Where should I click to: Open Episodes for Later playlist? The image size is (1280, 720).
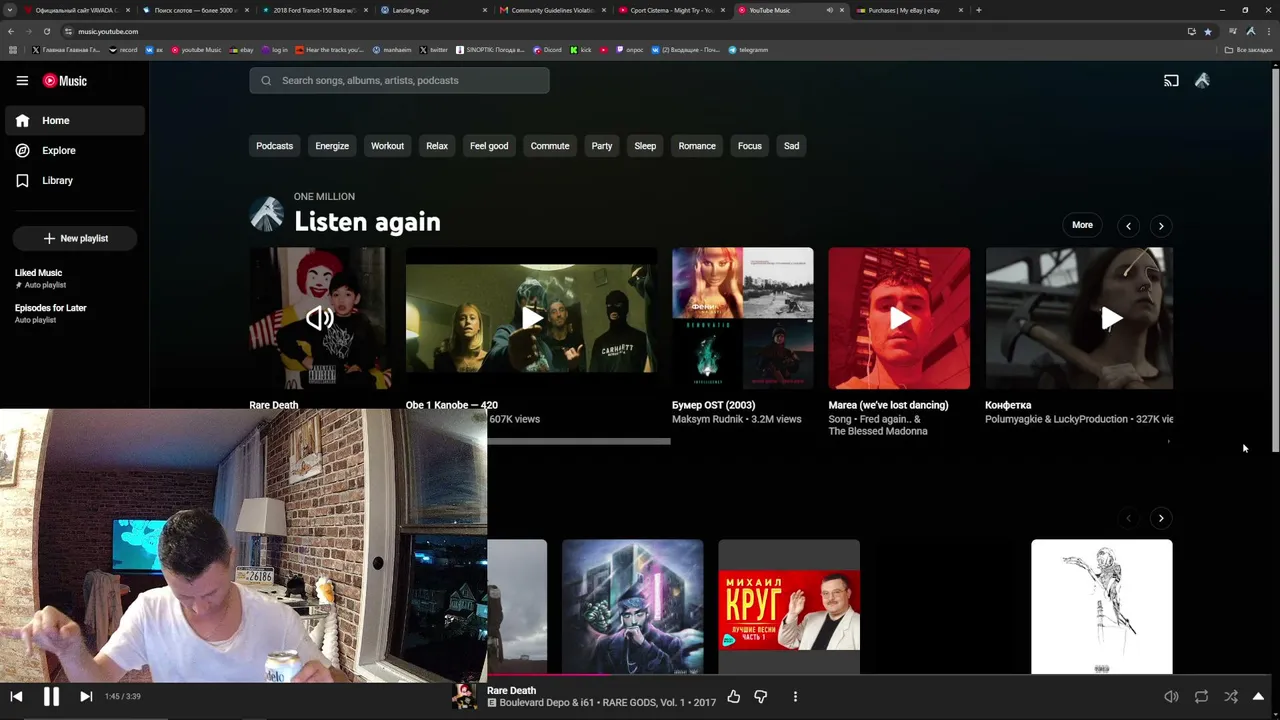75,314
